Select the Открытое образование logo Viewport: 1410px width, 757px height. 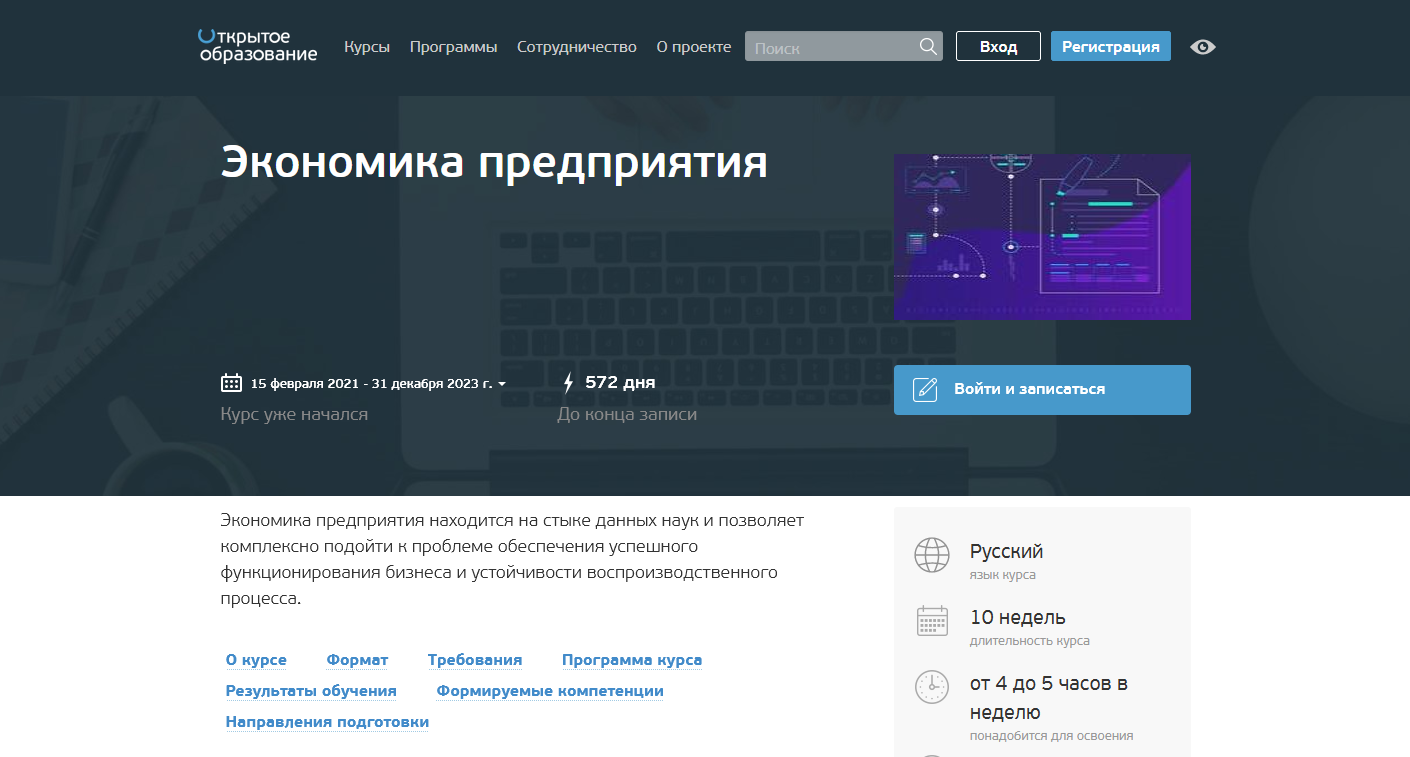256,47
